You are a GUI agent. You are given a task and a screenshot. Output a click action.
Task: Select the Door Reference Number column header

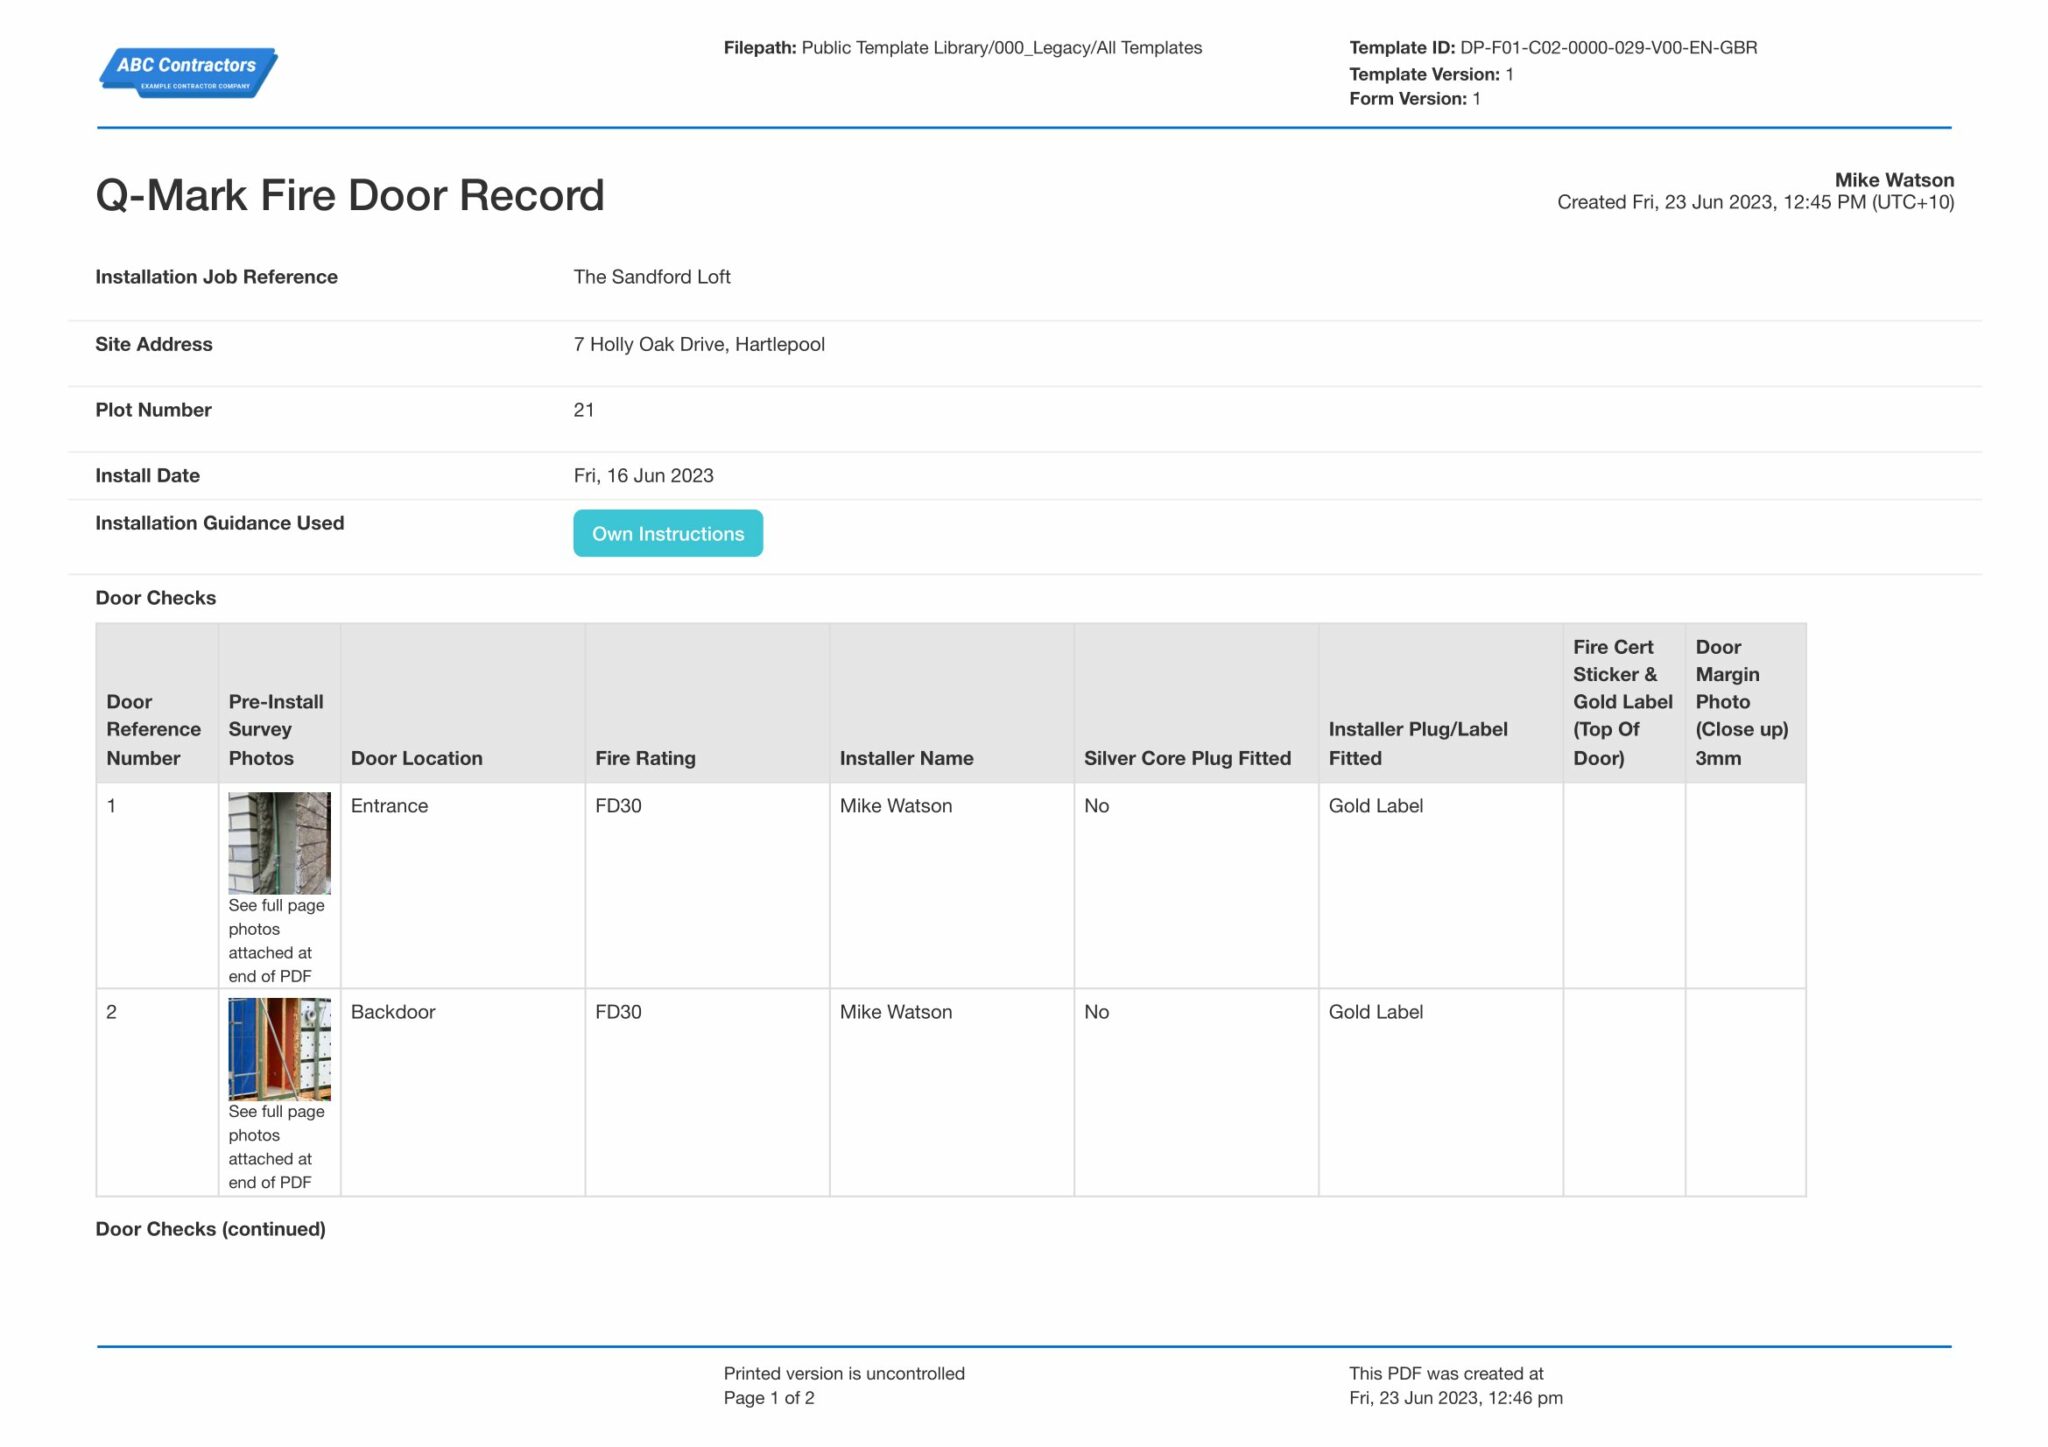[153, 729]
